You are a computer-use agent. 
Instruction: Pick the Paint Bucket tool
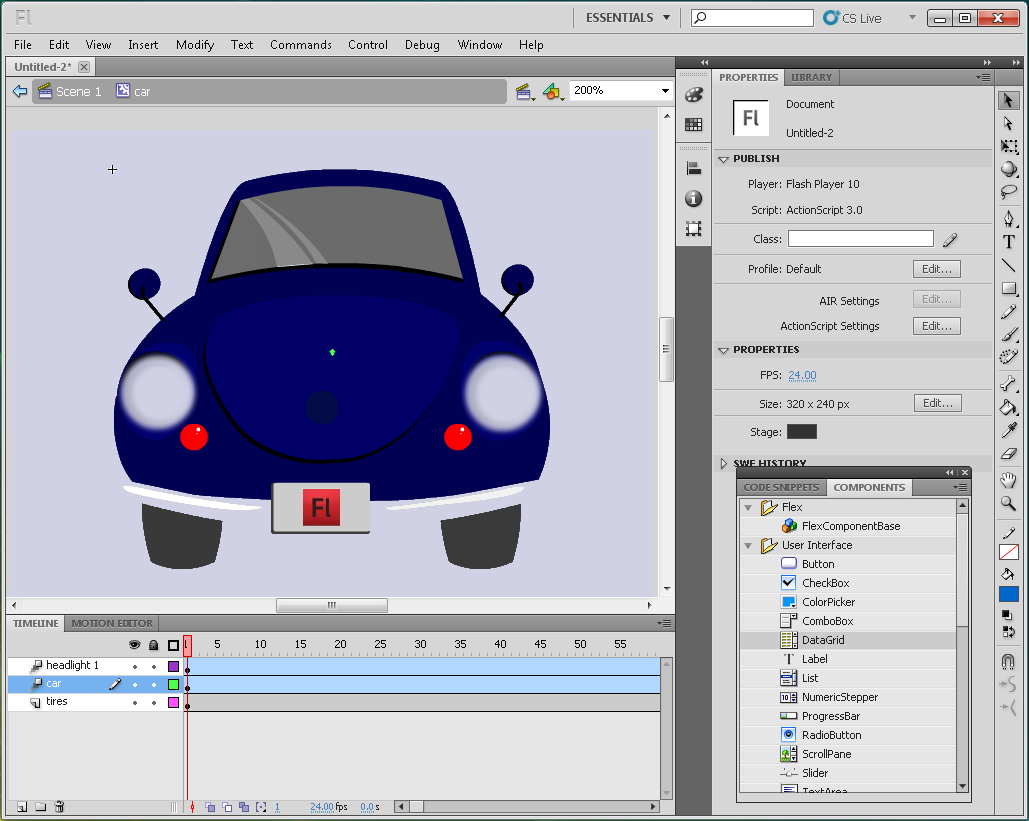click(1008, 407)
